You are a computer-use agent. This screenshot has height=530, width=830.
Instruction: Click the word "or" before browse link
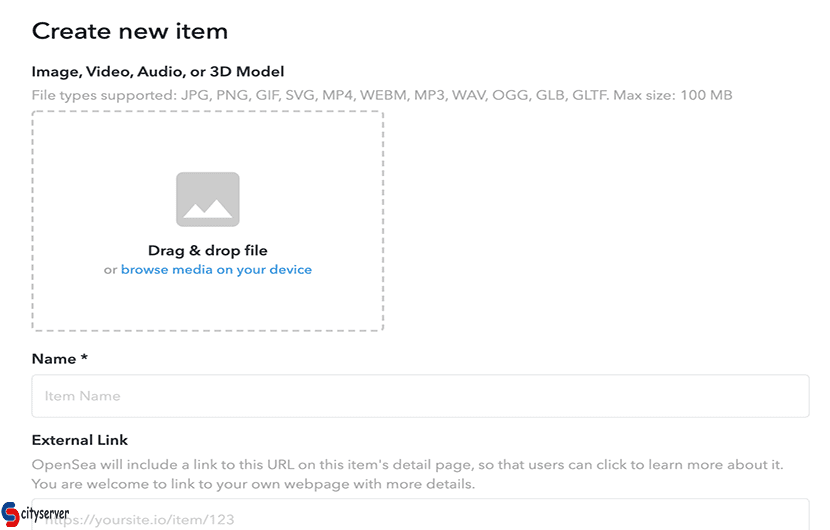[110, 270]
